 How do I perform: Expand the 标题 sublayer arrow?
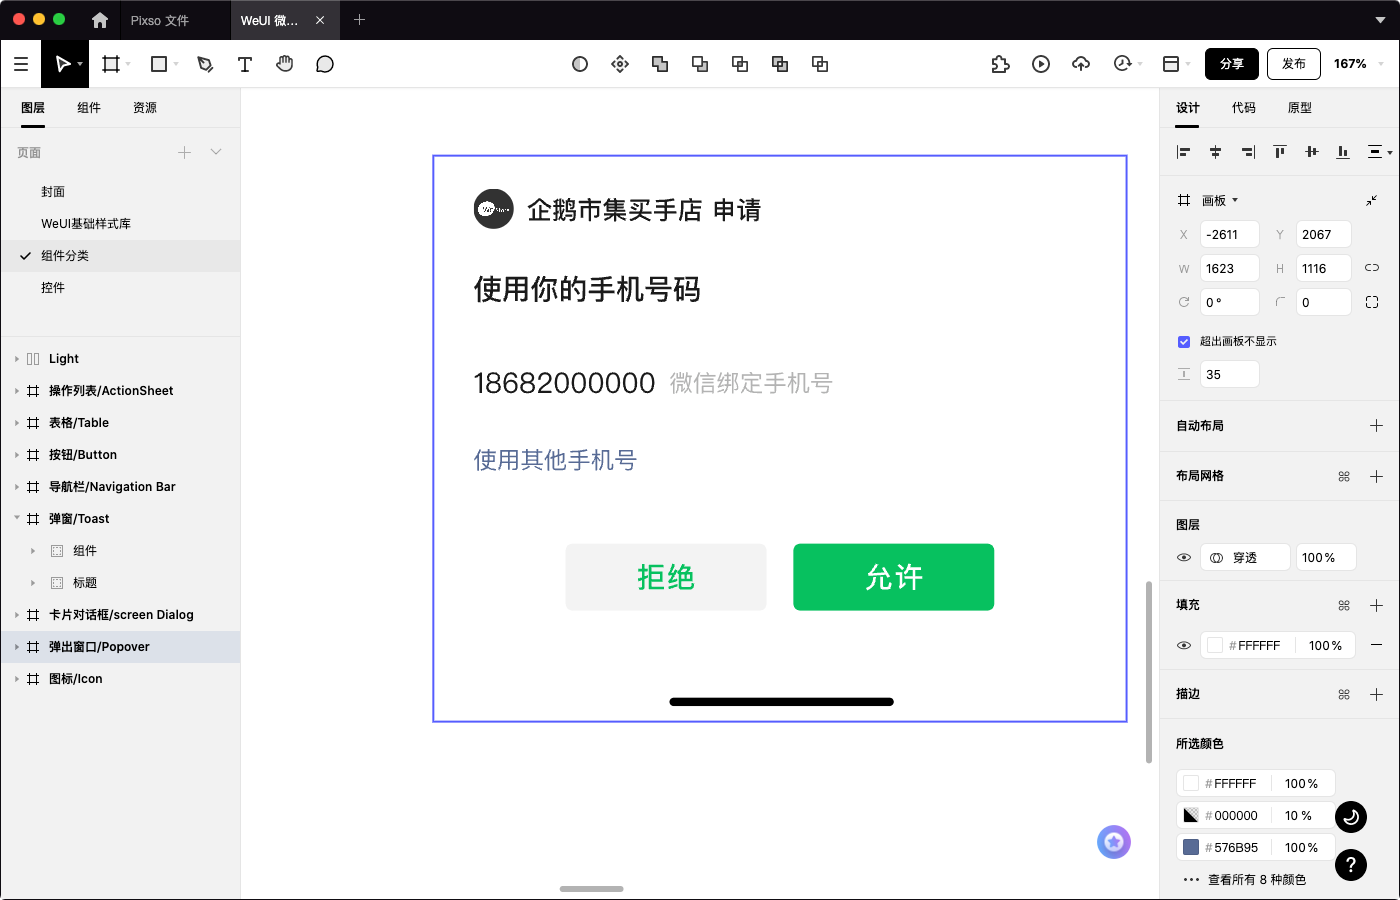[x=33, y=583]
